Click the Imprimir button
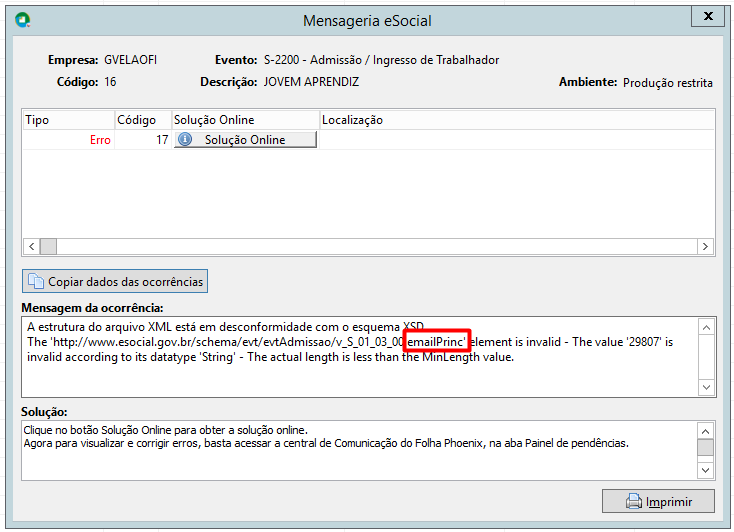This screenshot has height=532, width=734. pyautogui.click(x=658, y=501)
